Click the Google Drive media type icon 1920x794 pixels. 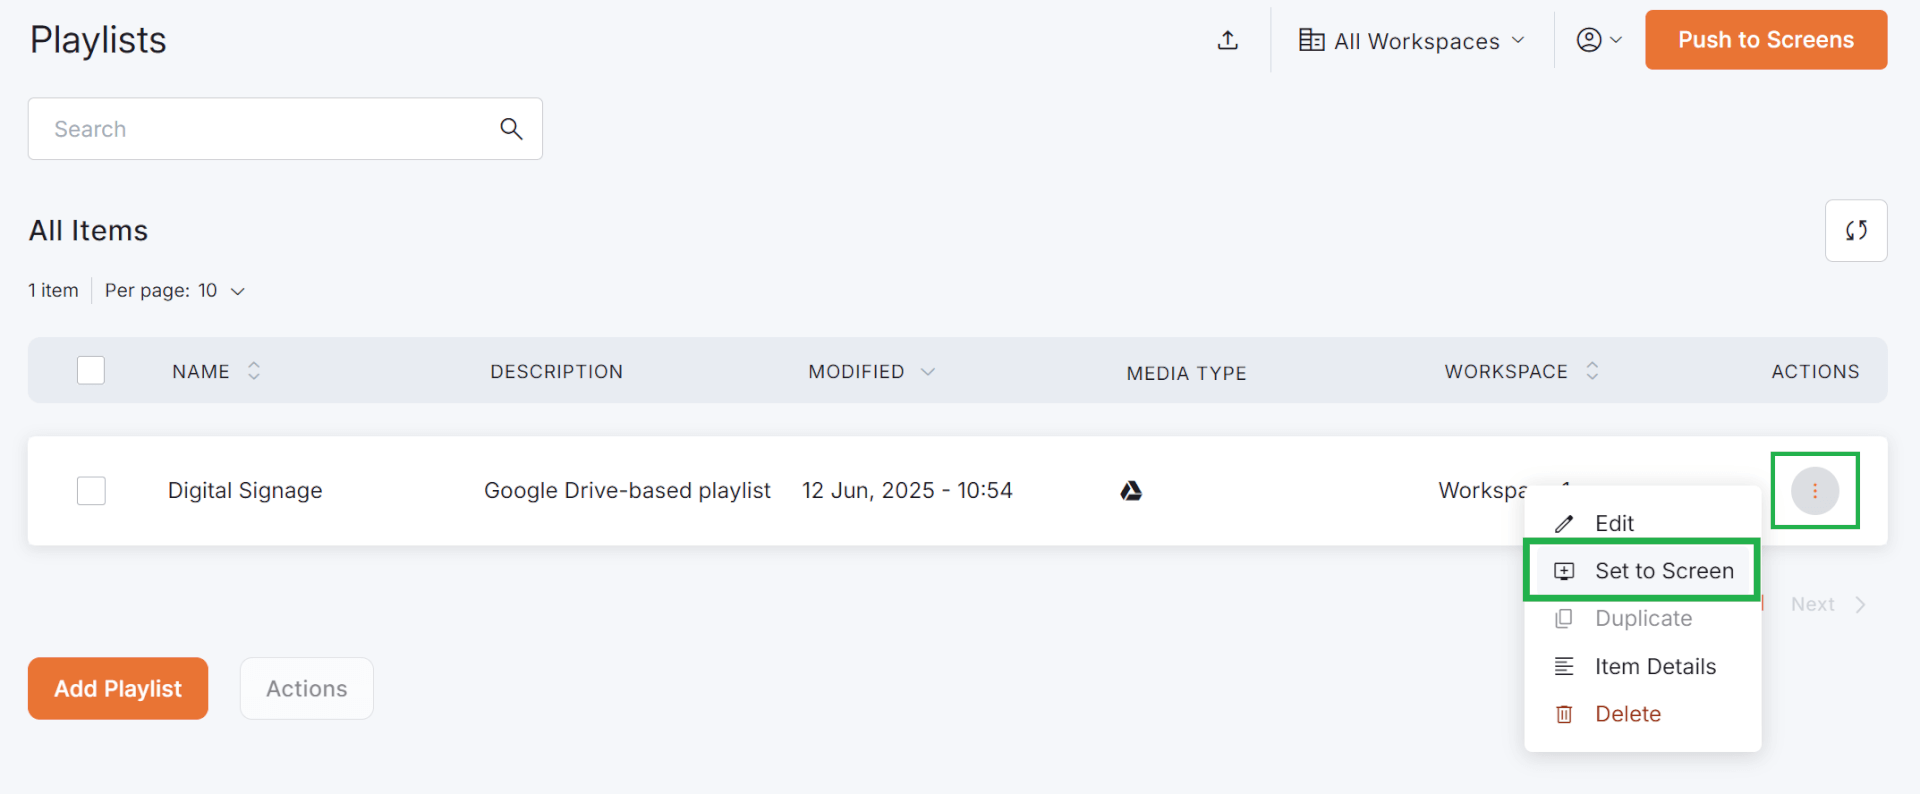(1131, 491)
